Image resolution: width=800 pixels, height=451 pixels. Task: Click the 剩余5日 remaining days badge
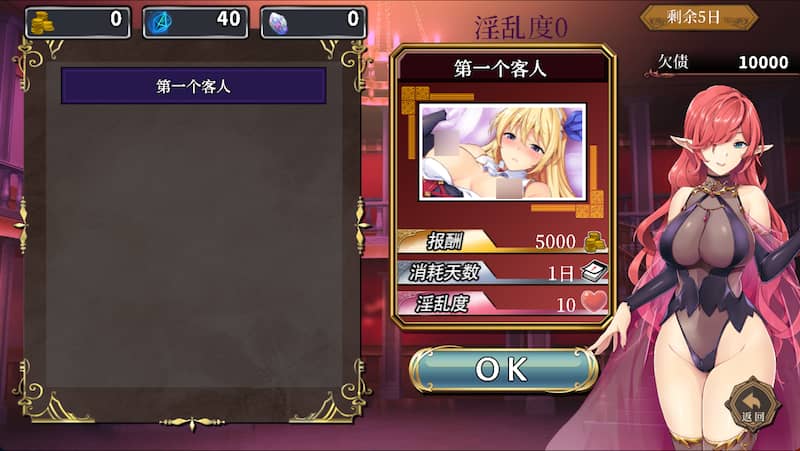click(699, 18)
